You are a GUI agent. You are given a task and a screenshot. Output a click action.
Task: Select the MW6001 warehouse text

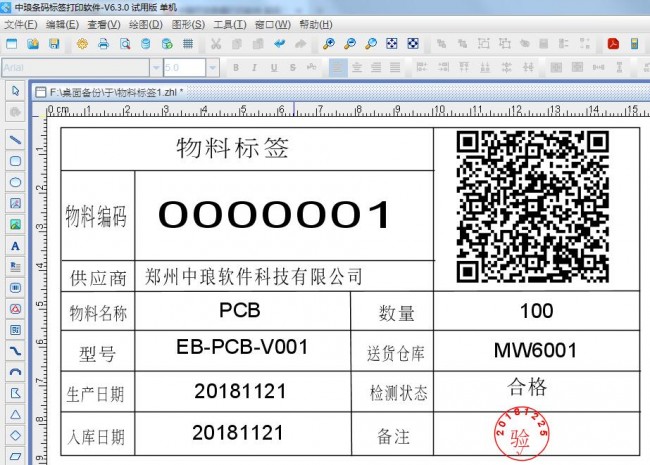tap(535, 351)
